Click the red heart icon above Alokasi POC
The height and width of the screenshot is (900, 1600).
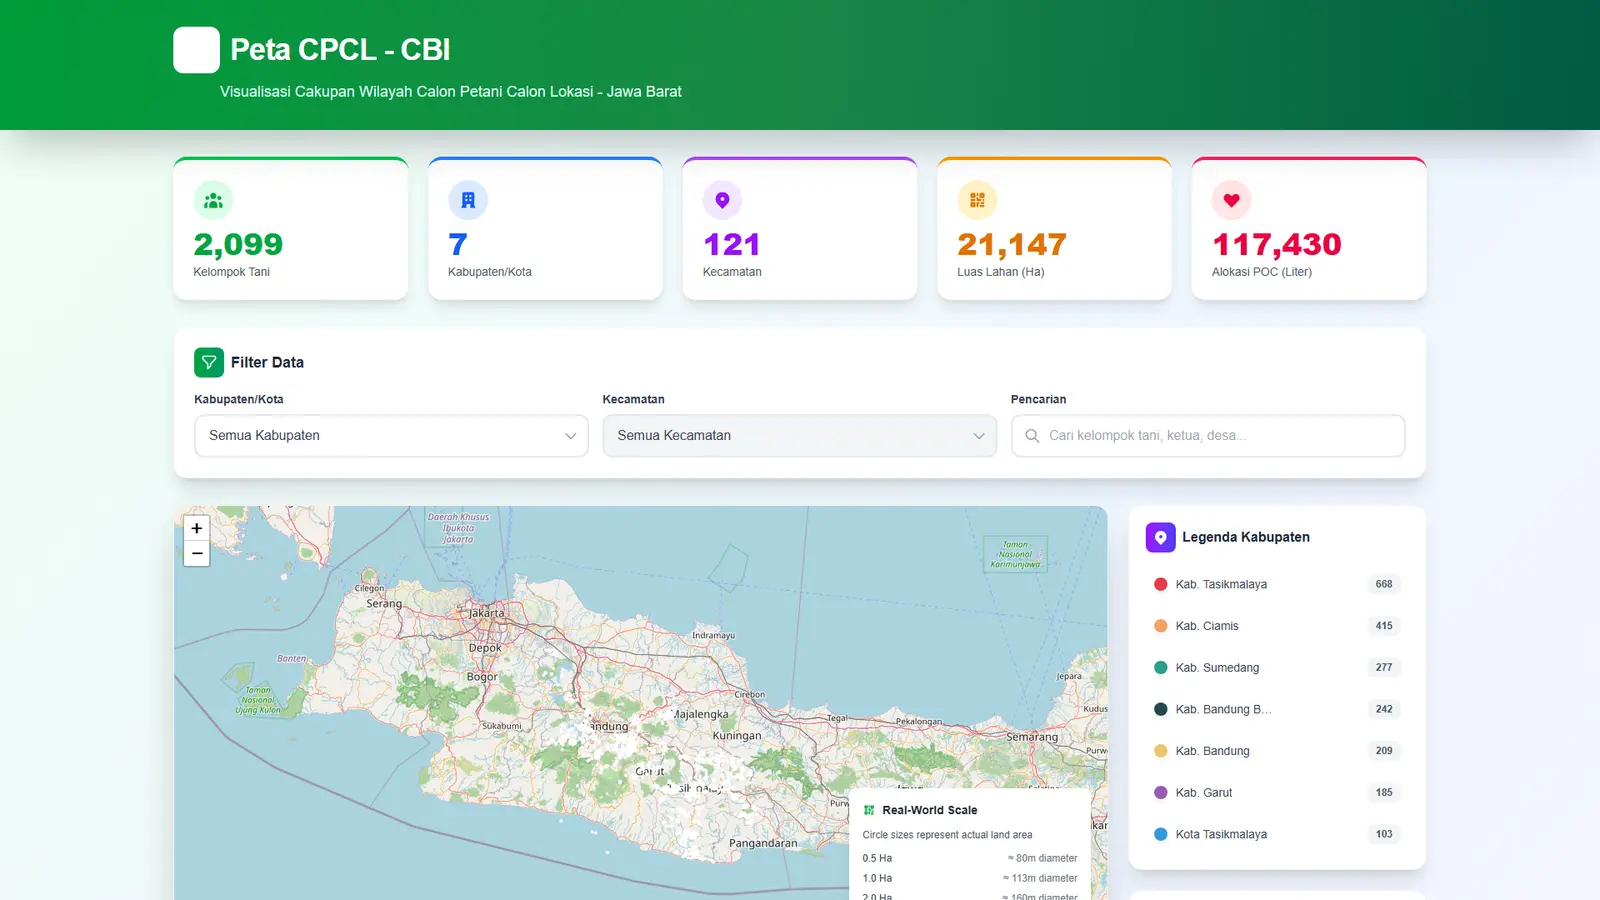click(x=1232, y=200)
